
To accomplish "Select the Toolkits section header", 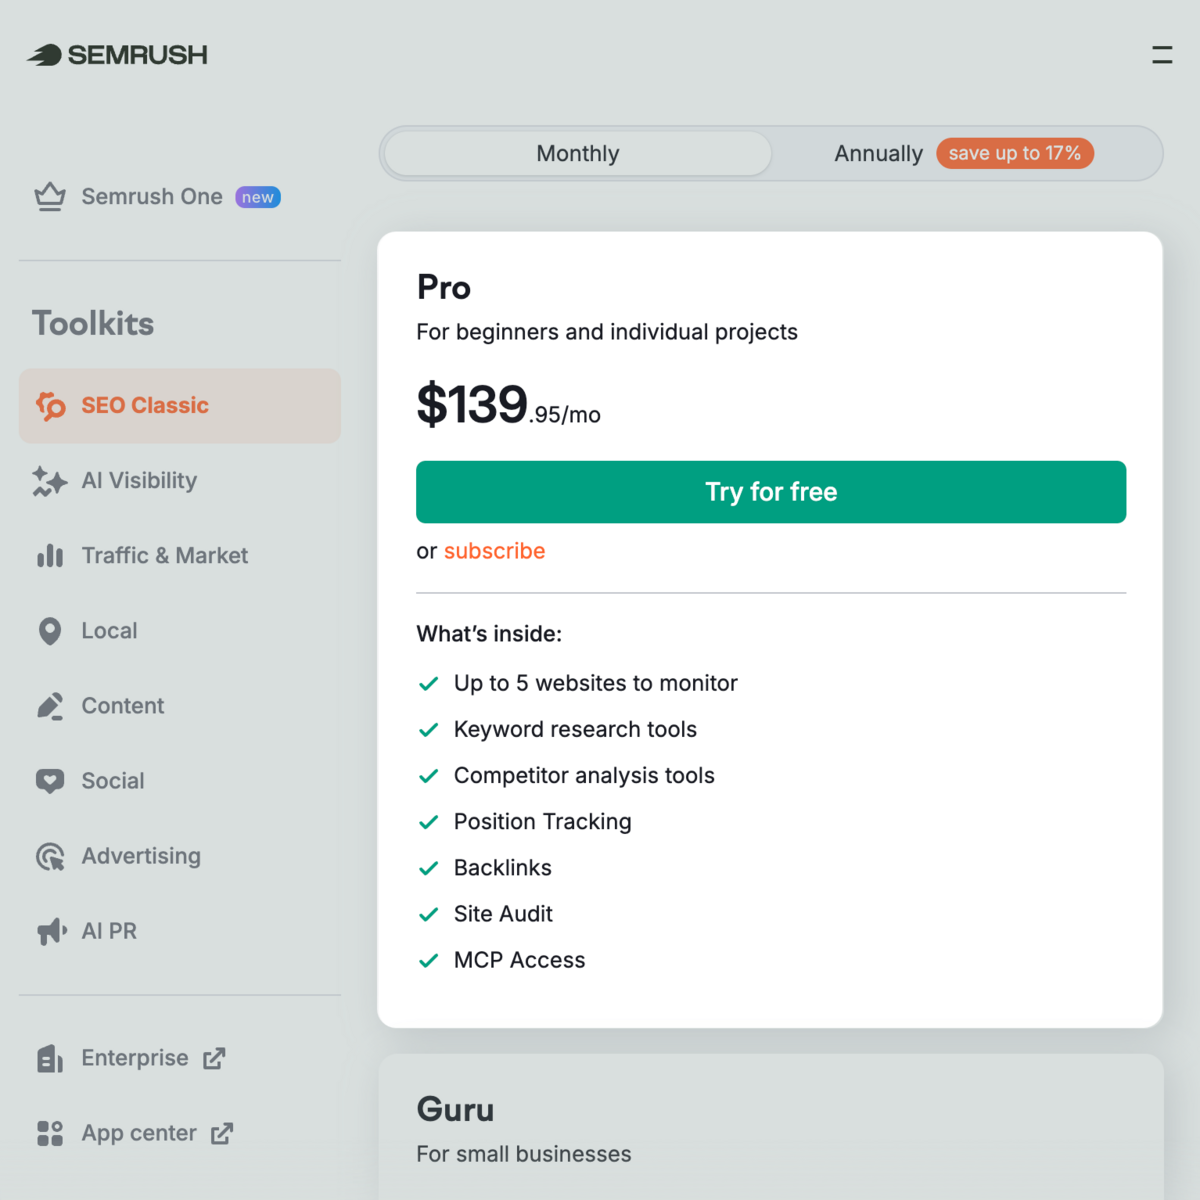I will pyautogui.click(x=93, y=322).
